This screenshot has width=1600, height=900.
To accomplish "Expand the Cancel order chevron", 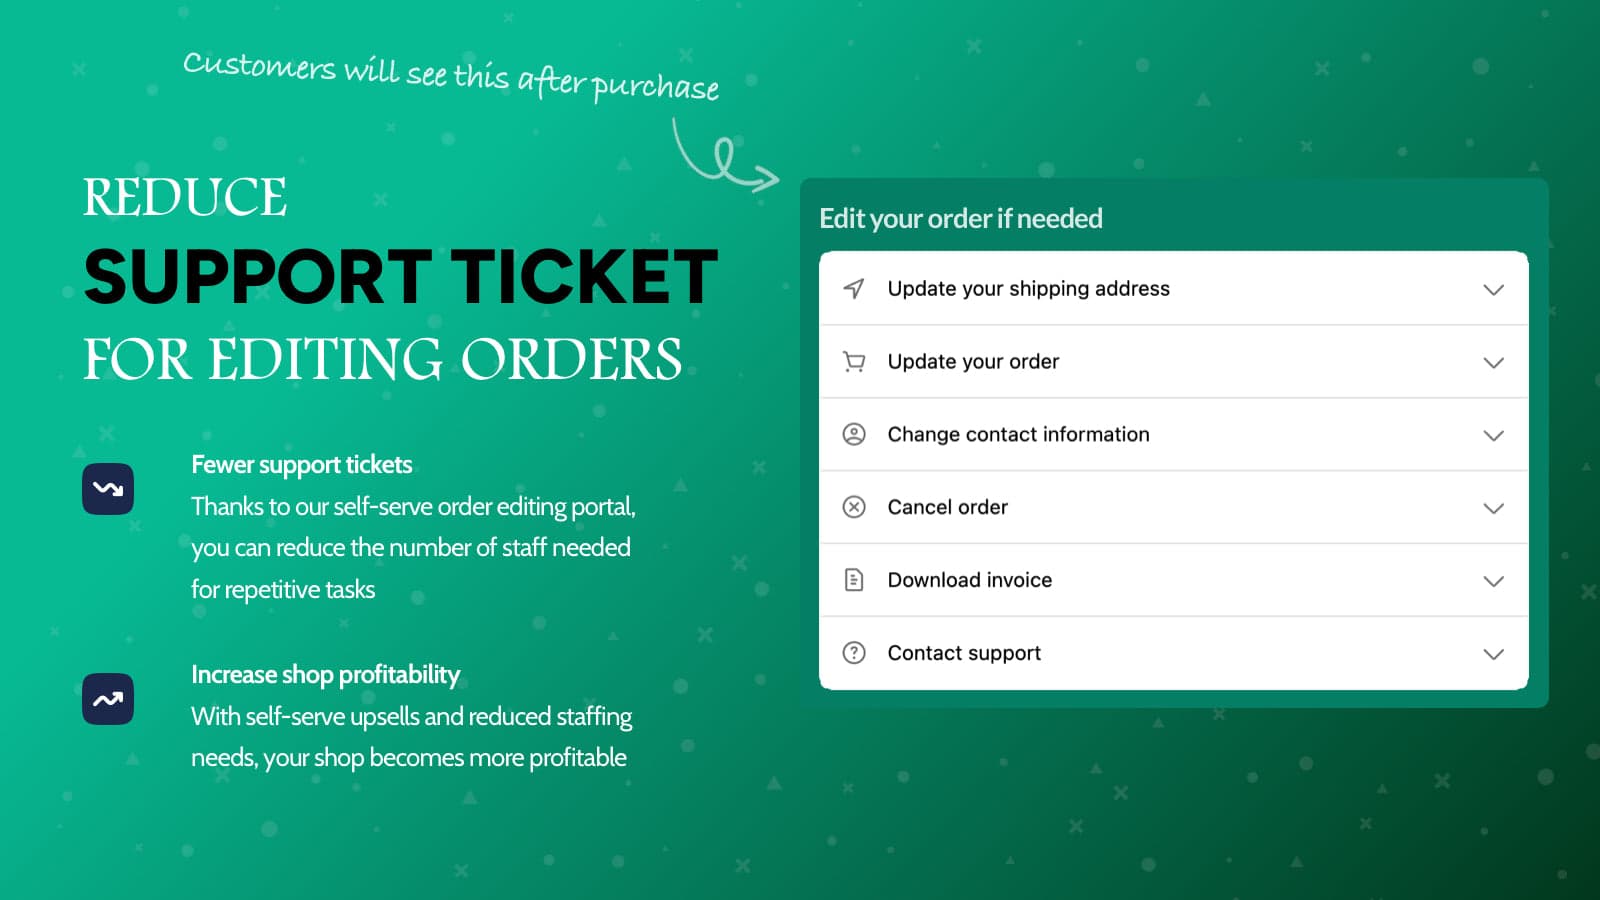I will 1493,508.
